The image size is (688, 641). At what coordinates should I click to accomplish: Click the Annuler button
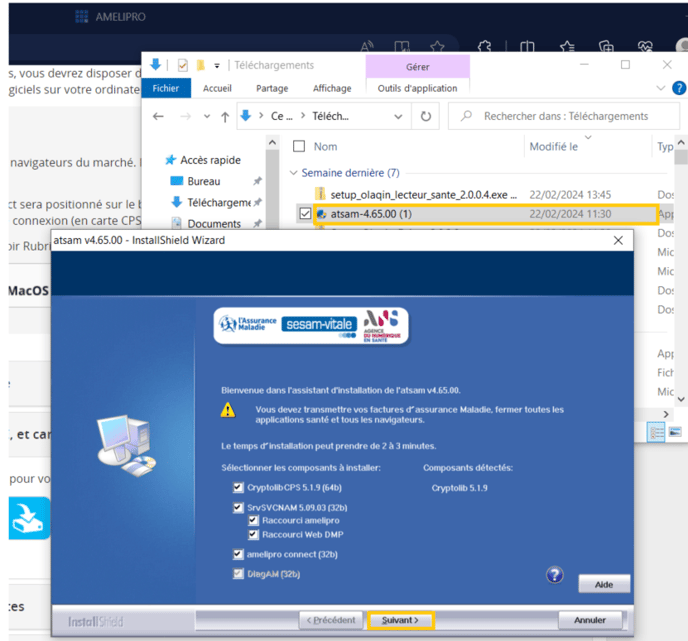coord(590,620)
